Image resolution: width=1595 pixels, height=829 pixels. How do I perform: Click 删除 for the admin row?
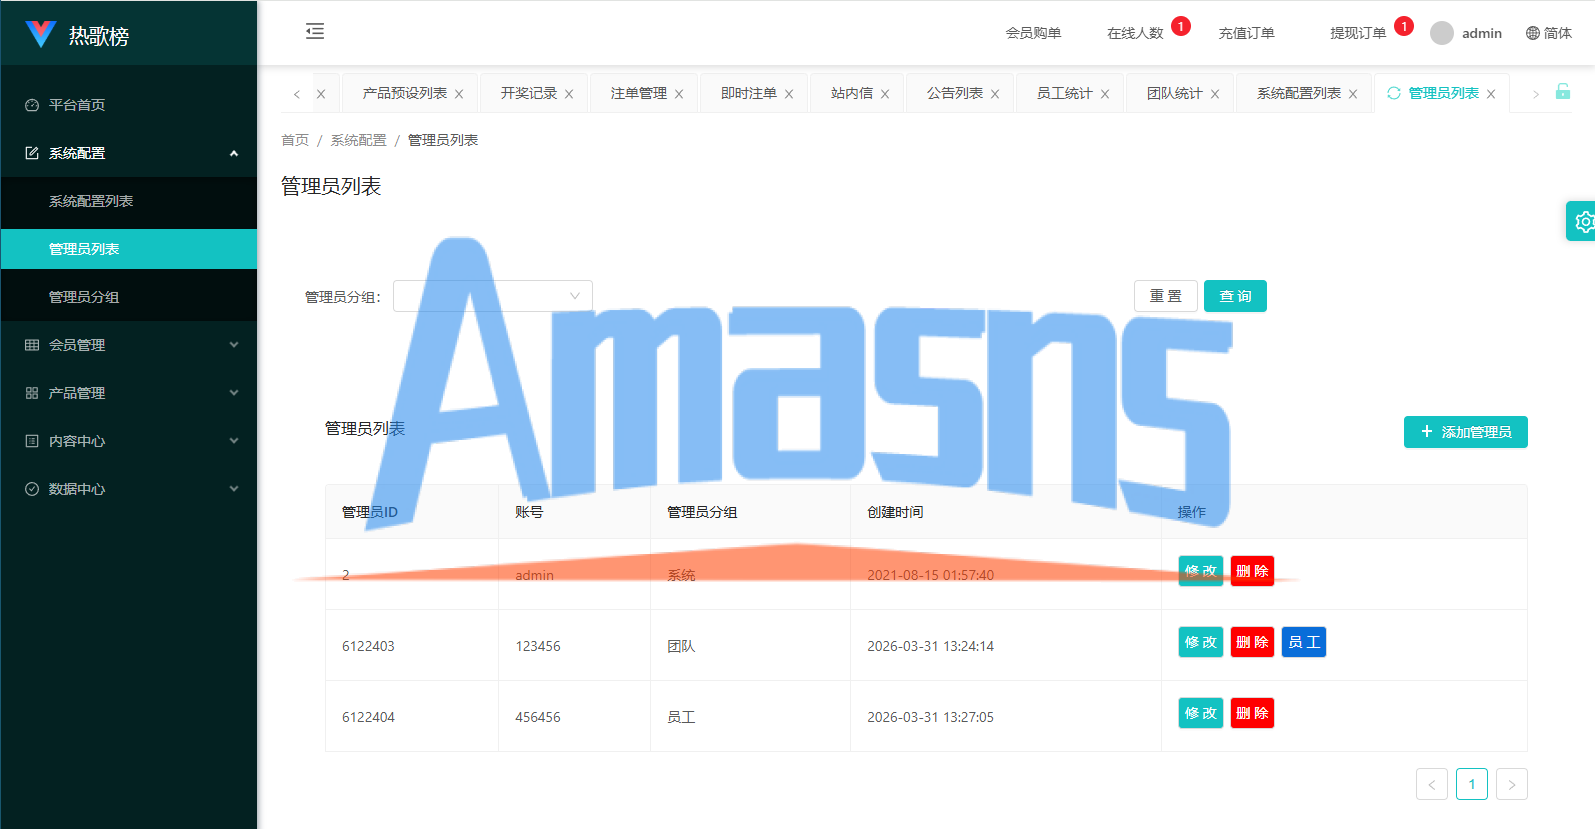[1252, 571]
